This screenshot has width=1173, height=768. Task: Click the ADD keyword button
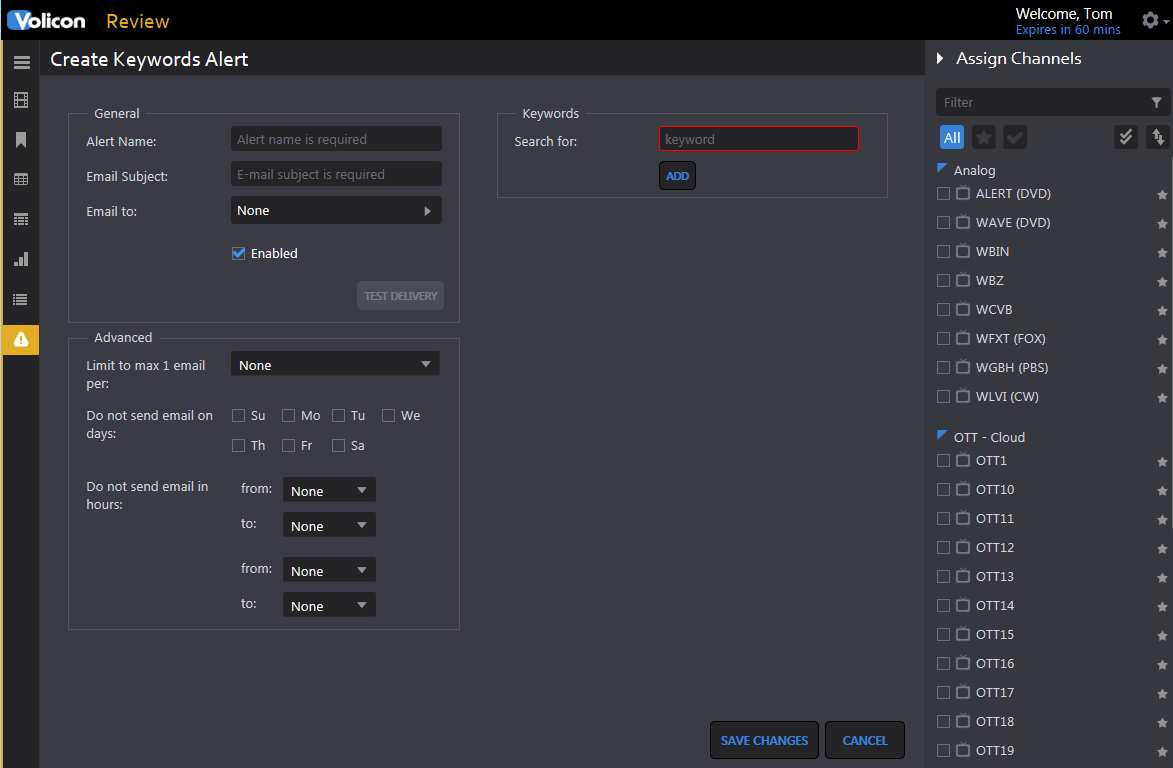tap(677, 176)
